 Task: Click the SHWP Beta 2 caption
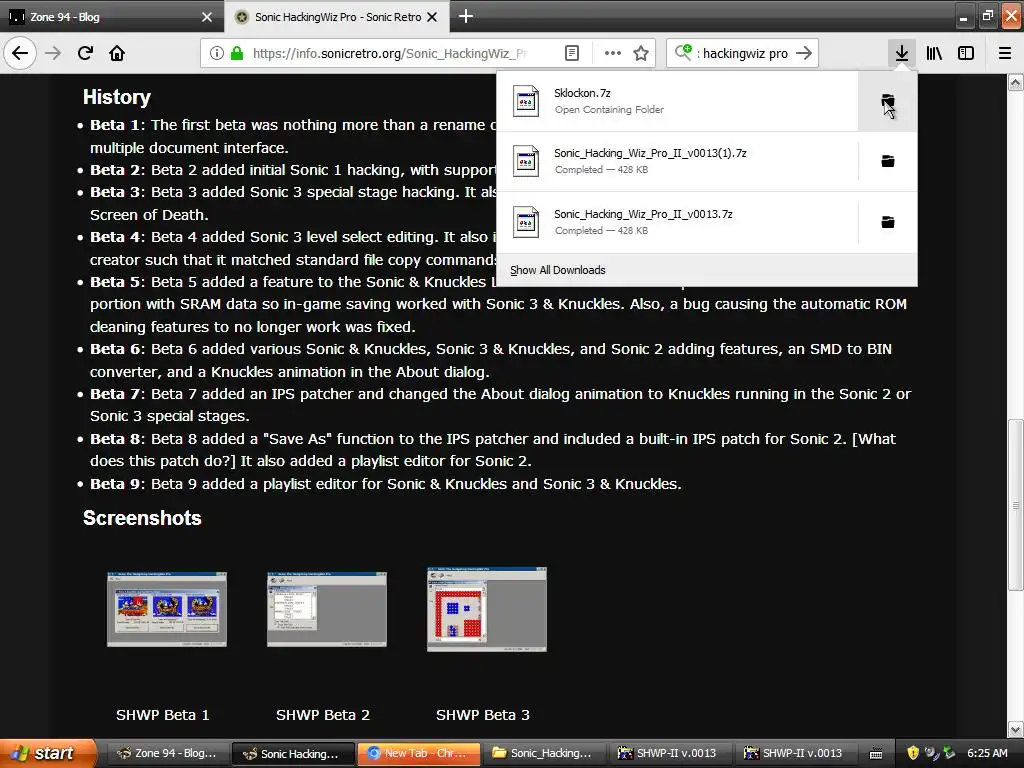pyautogui.click(x=323, y=715)
